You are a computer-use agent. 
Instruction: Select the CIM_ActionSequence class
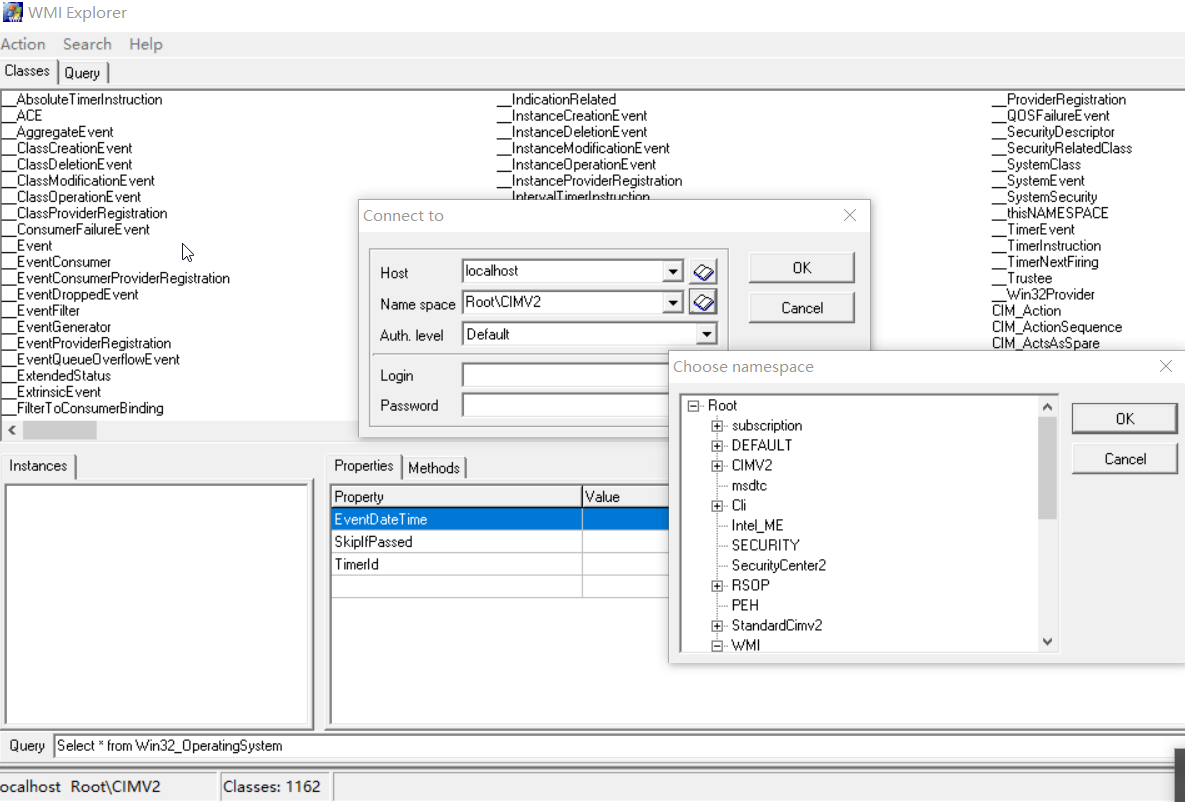coord(1057,327)
